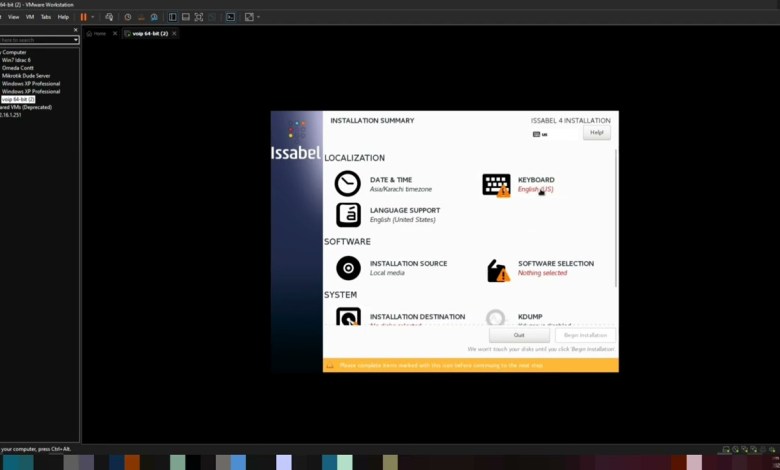Select Omeda Contt in the library
This screenshot has height=470, width=780.
(17, 68)
